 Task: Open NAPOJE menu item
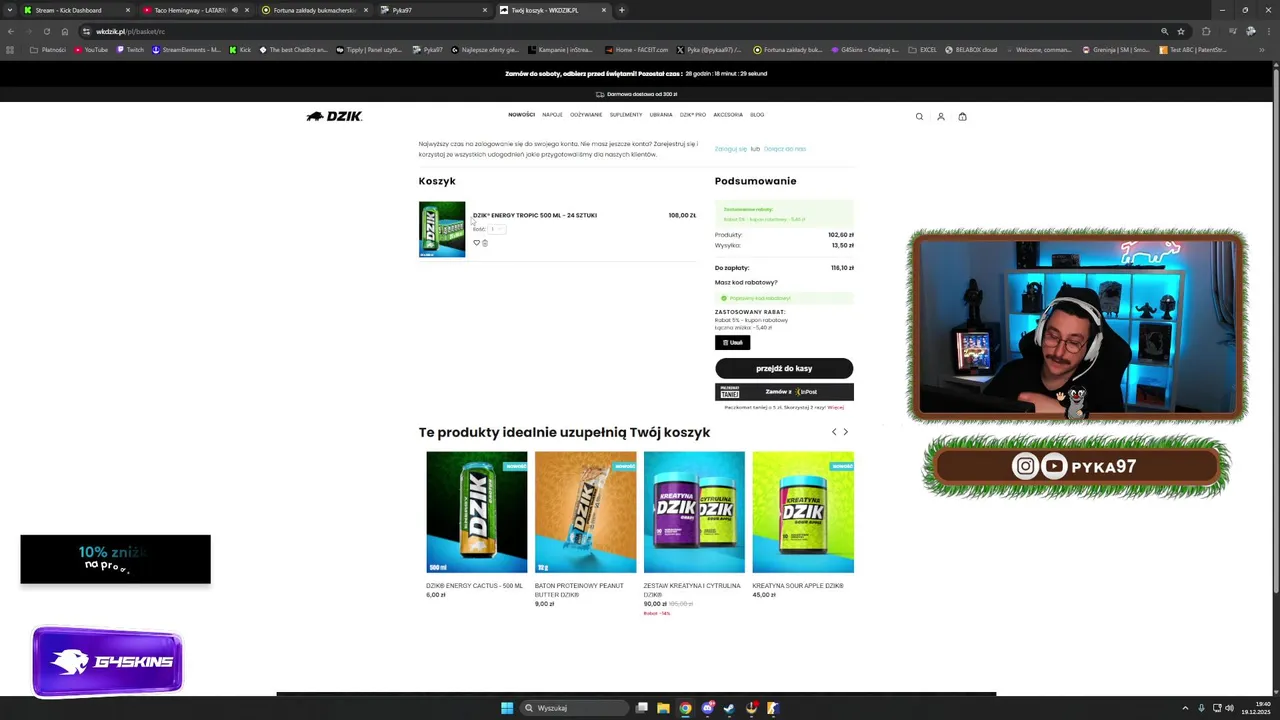point(552,115)
